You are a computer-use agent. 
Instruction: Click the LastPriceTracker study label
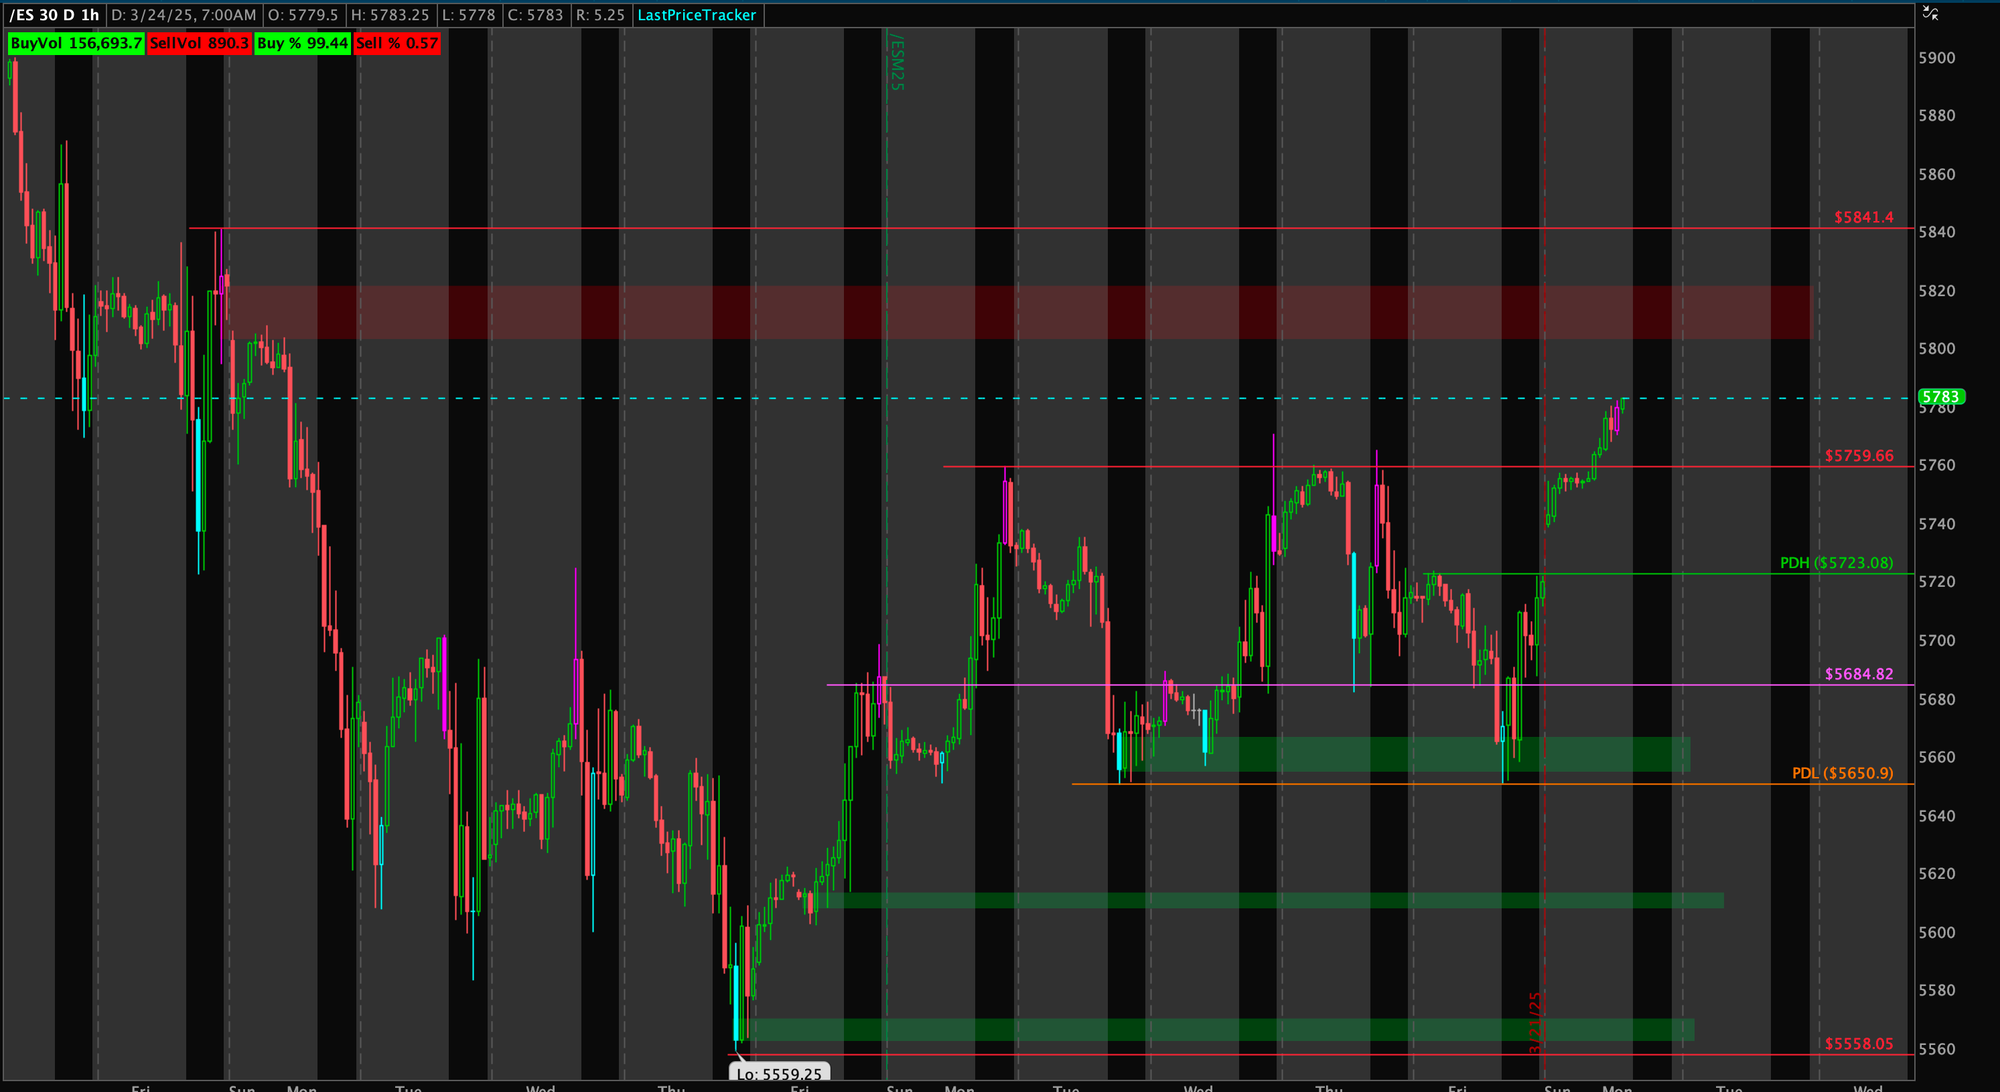tap(697, 15)
